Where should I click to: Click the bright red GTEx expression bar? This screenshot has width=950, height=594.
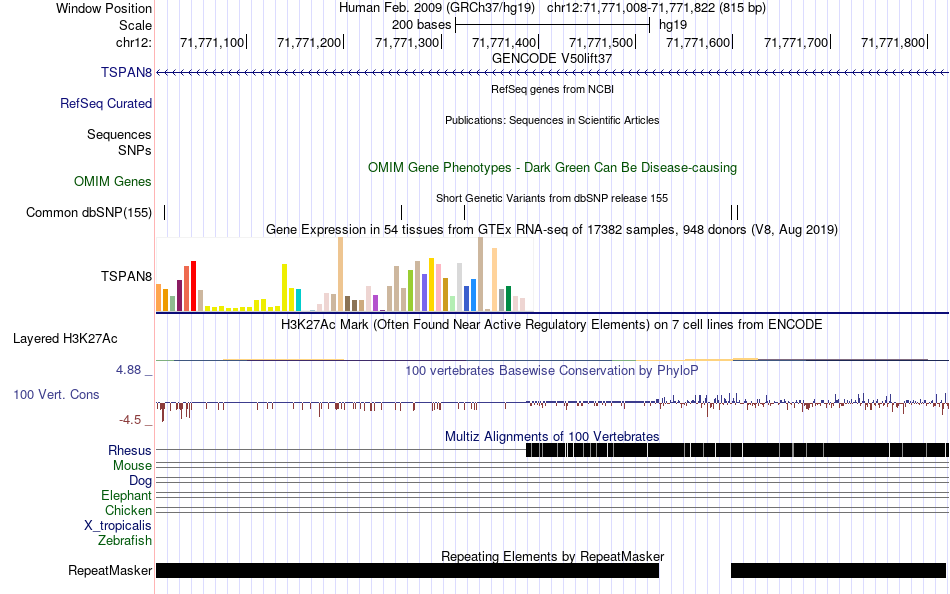(x=193, y=286)
